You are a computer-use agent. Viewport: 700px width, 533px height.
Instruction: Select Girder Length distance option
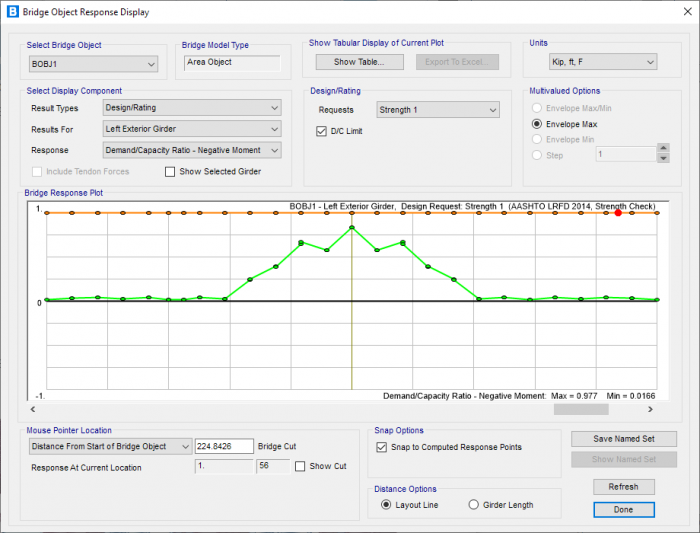tap(473, 504)
